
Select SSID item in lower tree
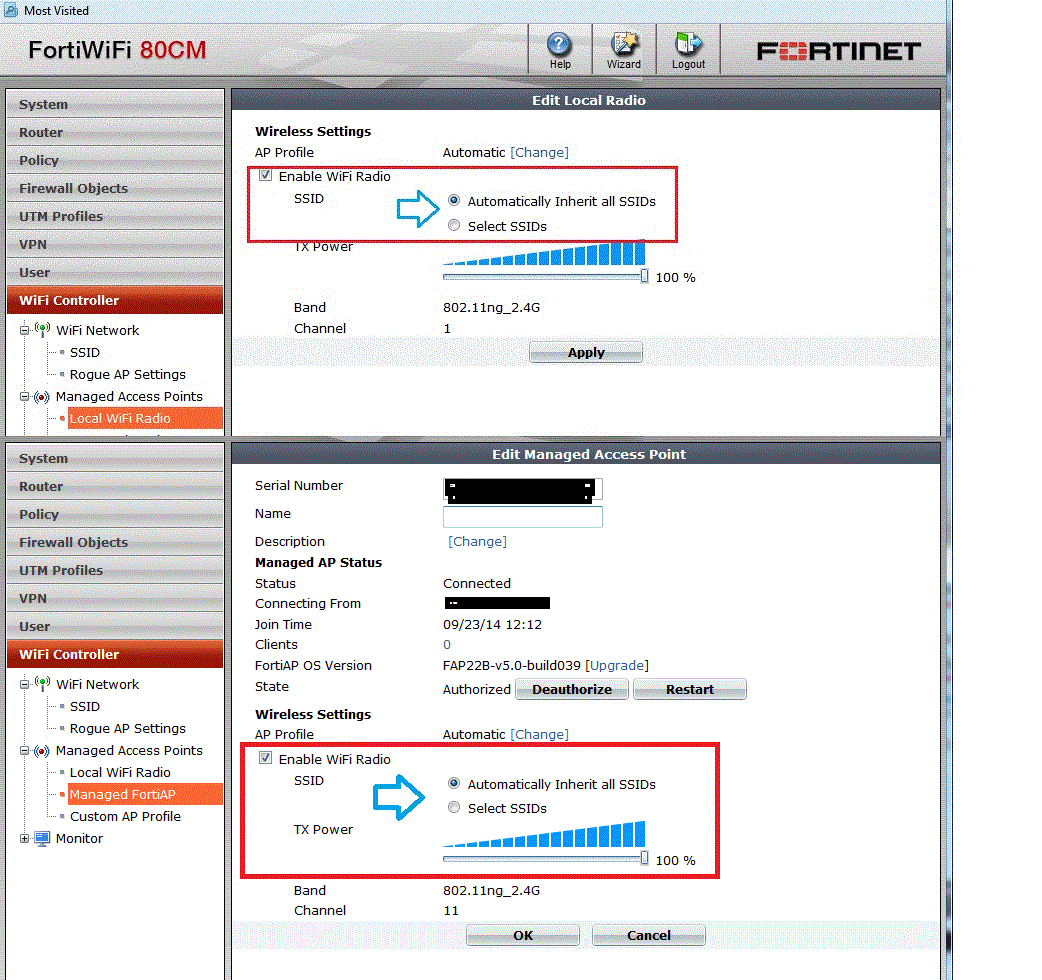tap(84, 706)
